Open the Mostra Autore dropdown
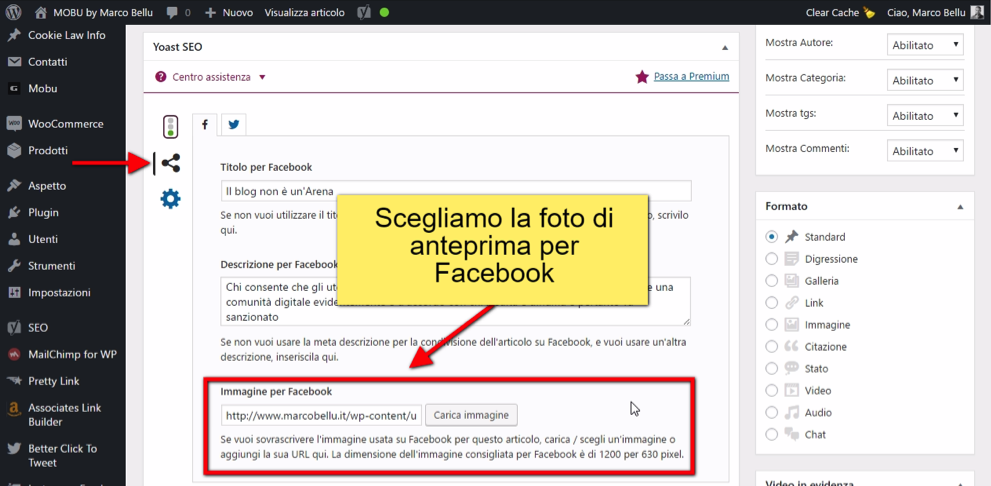This screenshot has height=486, width=991. coord(925,46)
